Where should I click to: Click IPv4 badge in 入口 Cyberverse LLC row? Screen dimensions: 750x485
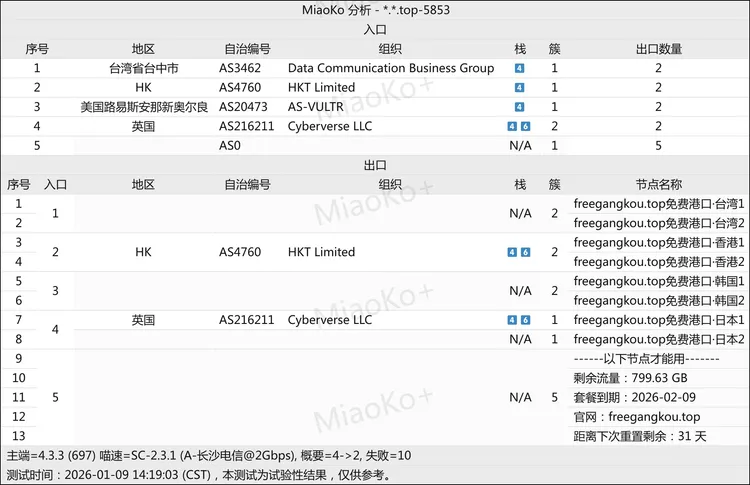coord(513,126)
